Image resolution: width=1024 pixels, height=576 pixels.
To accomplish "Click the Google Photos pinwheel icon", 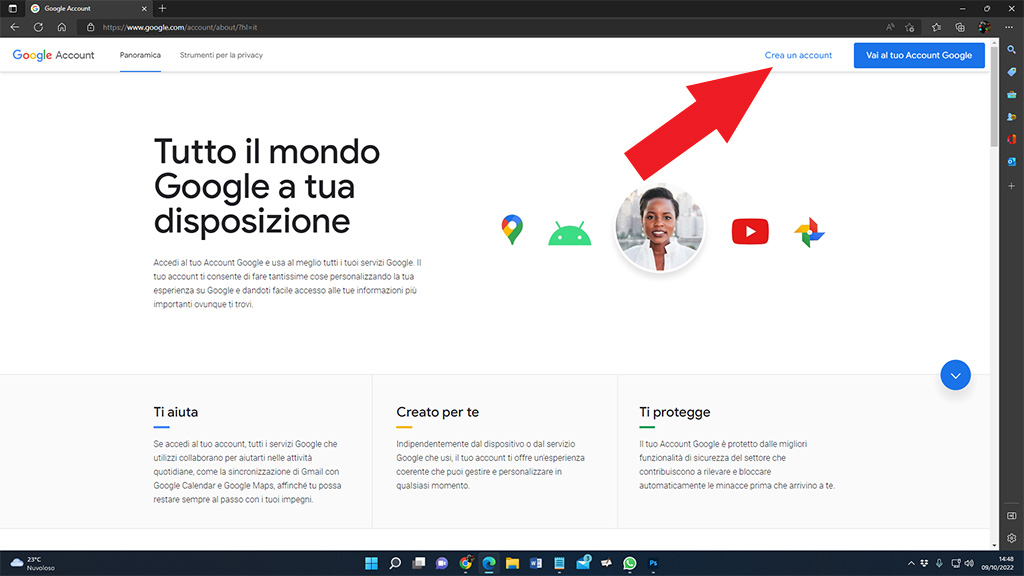I will coord(809,232).
